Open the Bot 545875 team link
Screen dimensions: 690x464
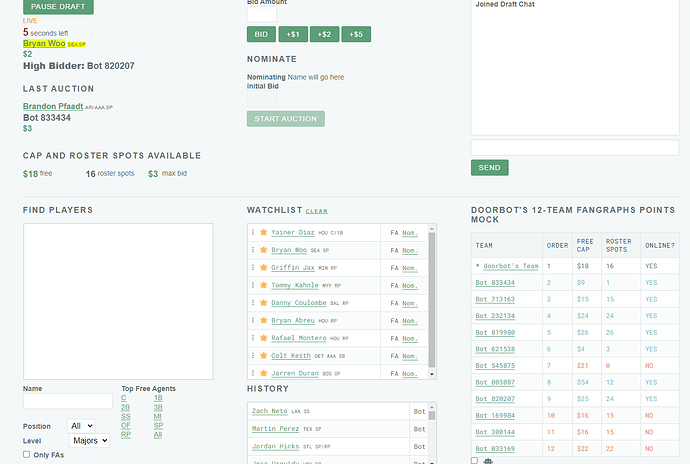(x=495, y=366)
